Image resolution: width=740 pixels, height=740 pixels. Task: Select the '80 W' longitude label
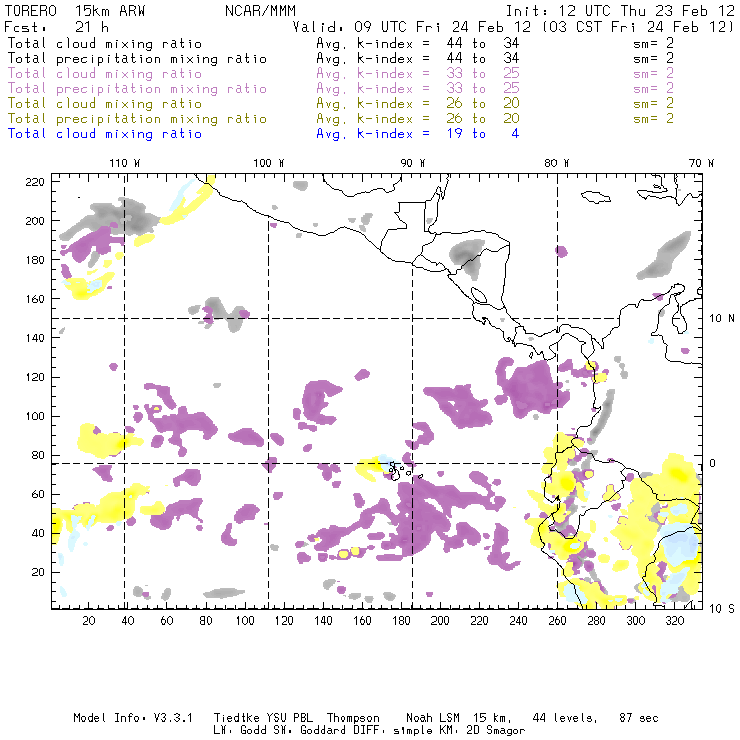click(x=557, y=163)
